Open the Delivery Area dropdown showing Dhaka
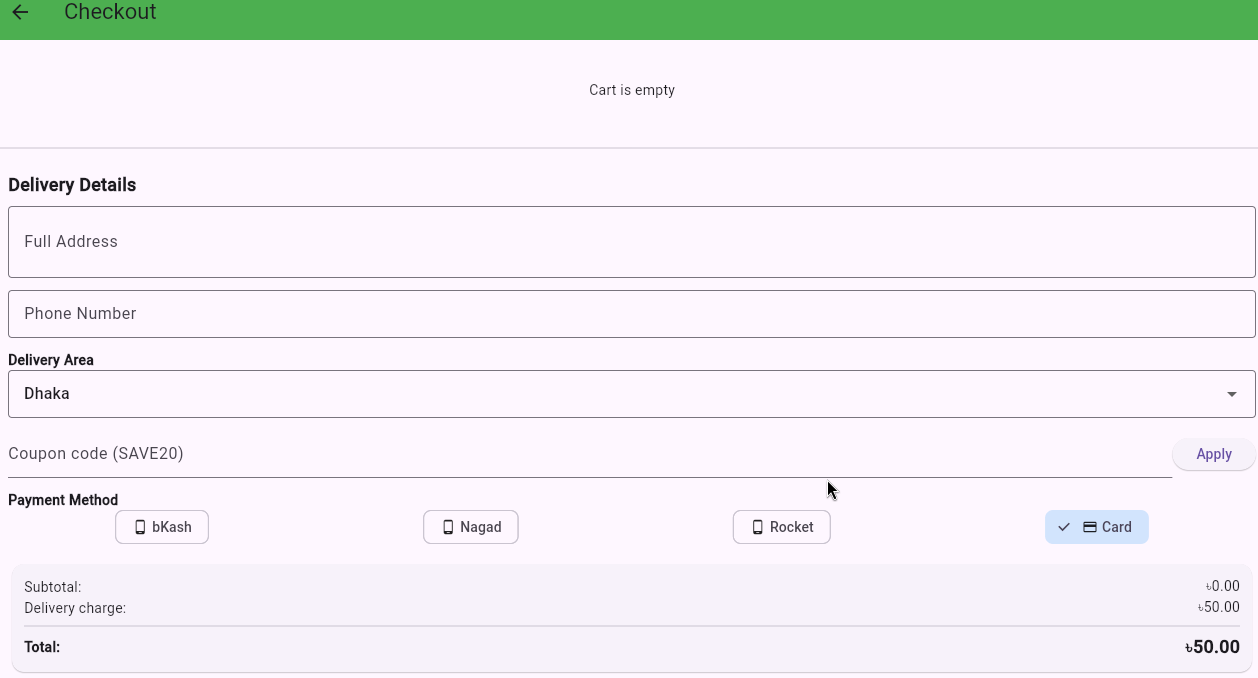Screen dimensions: 1258x678 [632, 394]
